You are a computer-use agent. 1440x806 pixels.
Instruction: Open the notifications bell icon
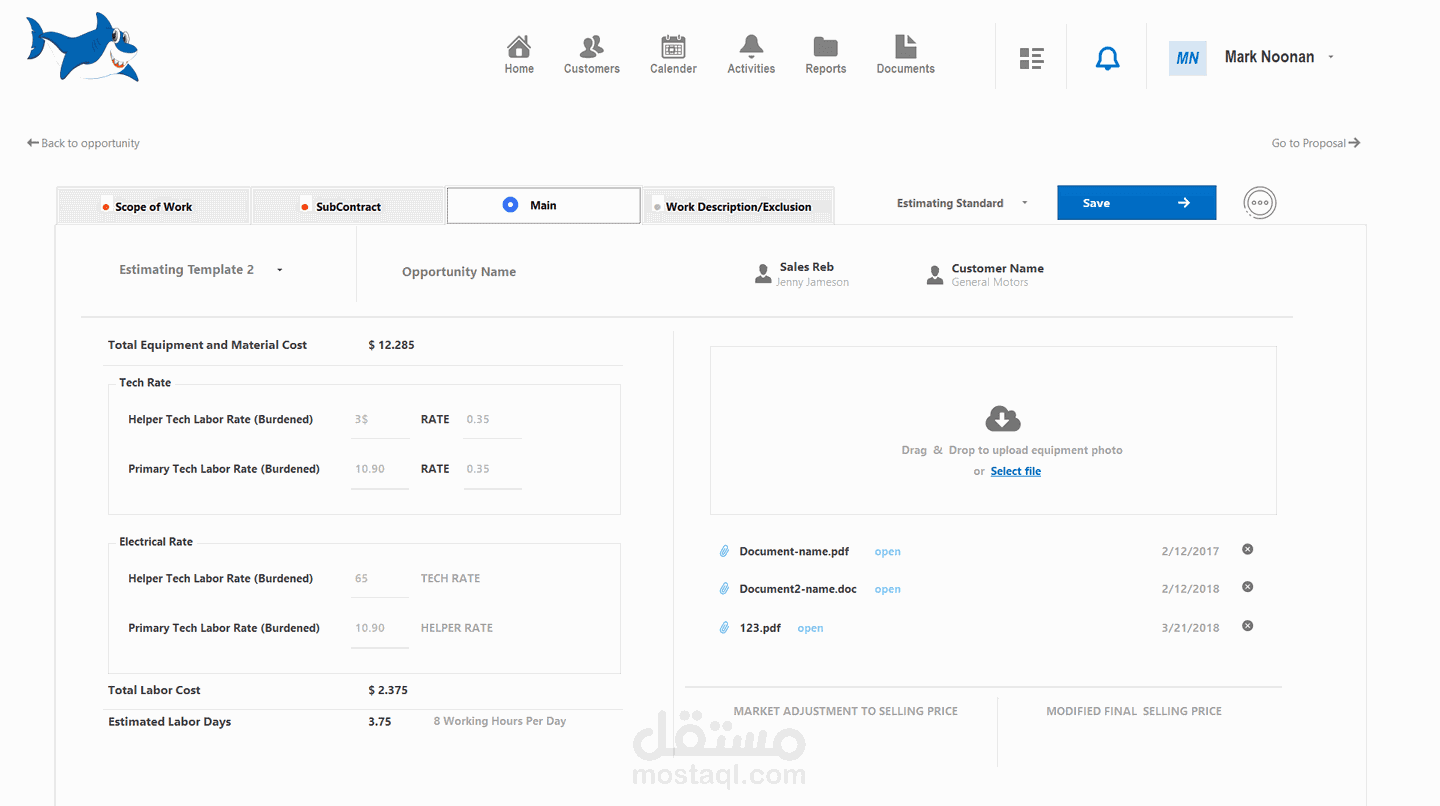1107,57
